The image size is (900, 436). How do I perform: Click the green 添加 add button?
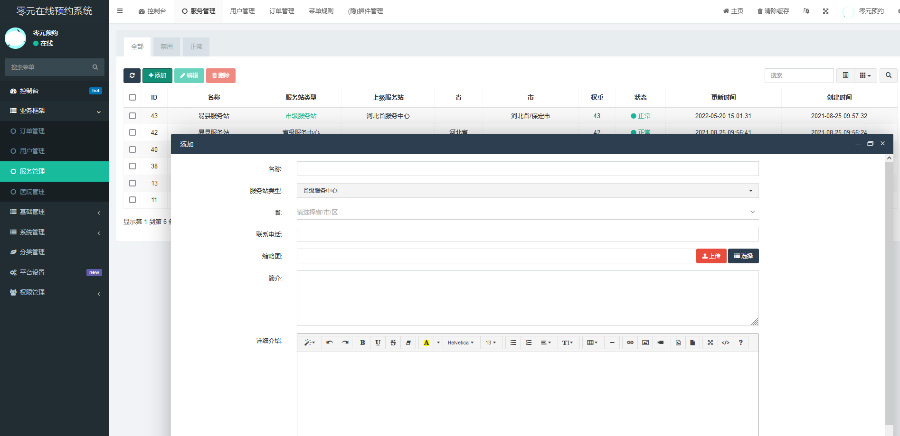tap(157, 75)
